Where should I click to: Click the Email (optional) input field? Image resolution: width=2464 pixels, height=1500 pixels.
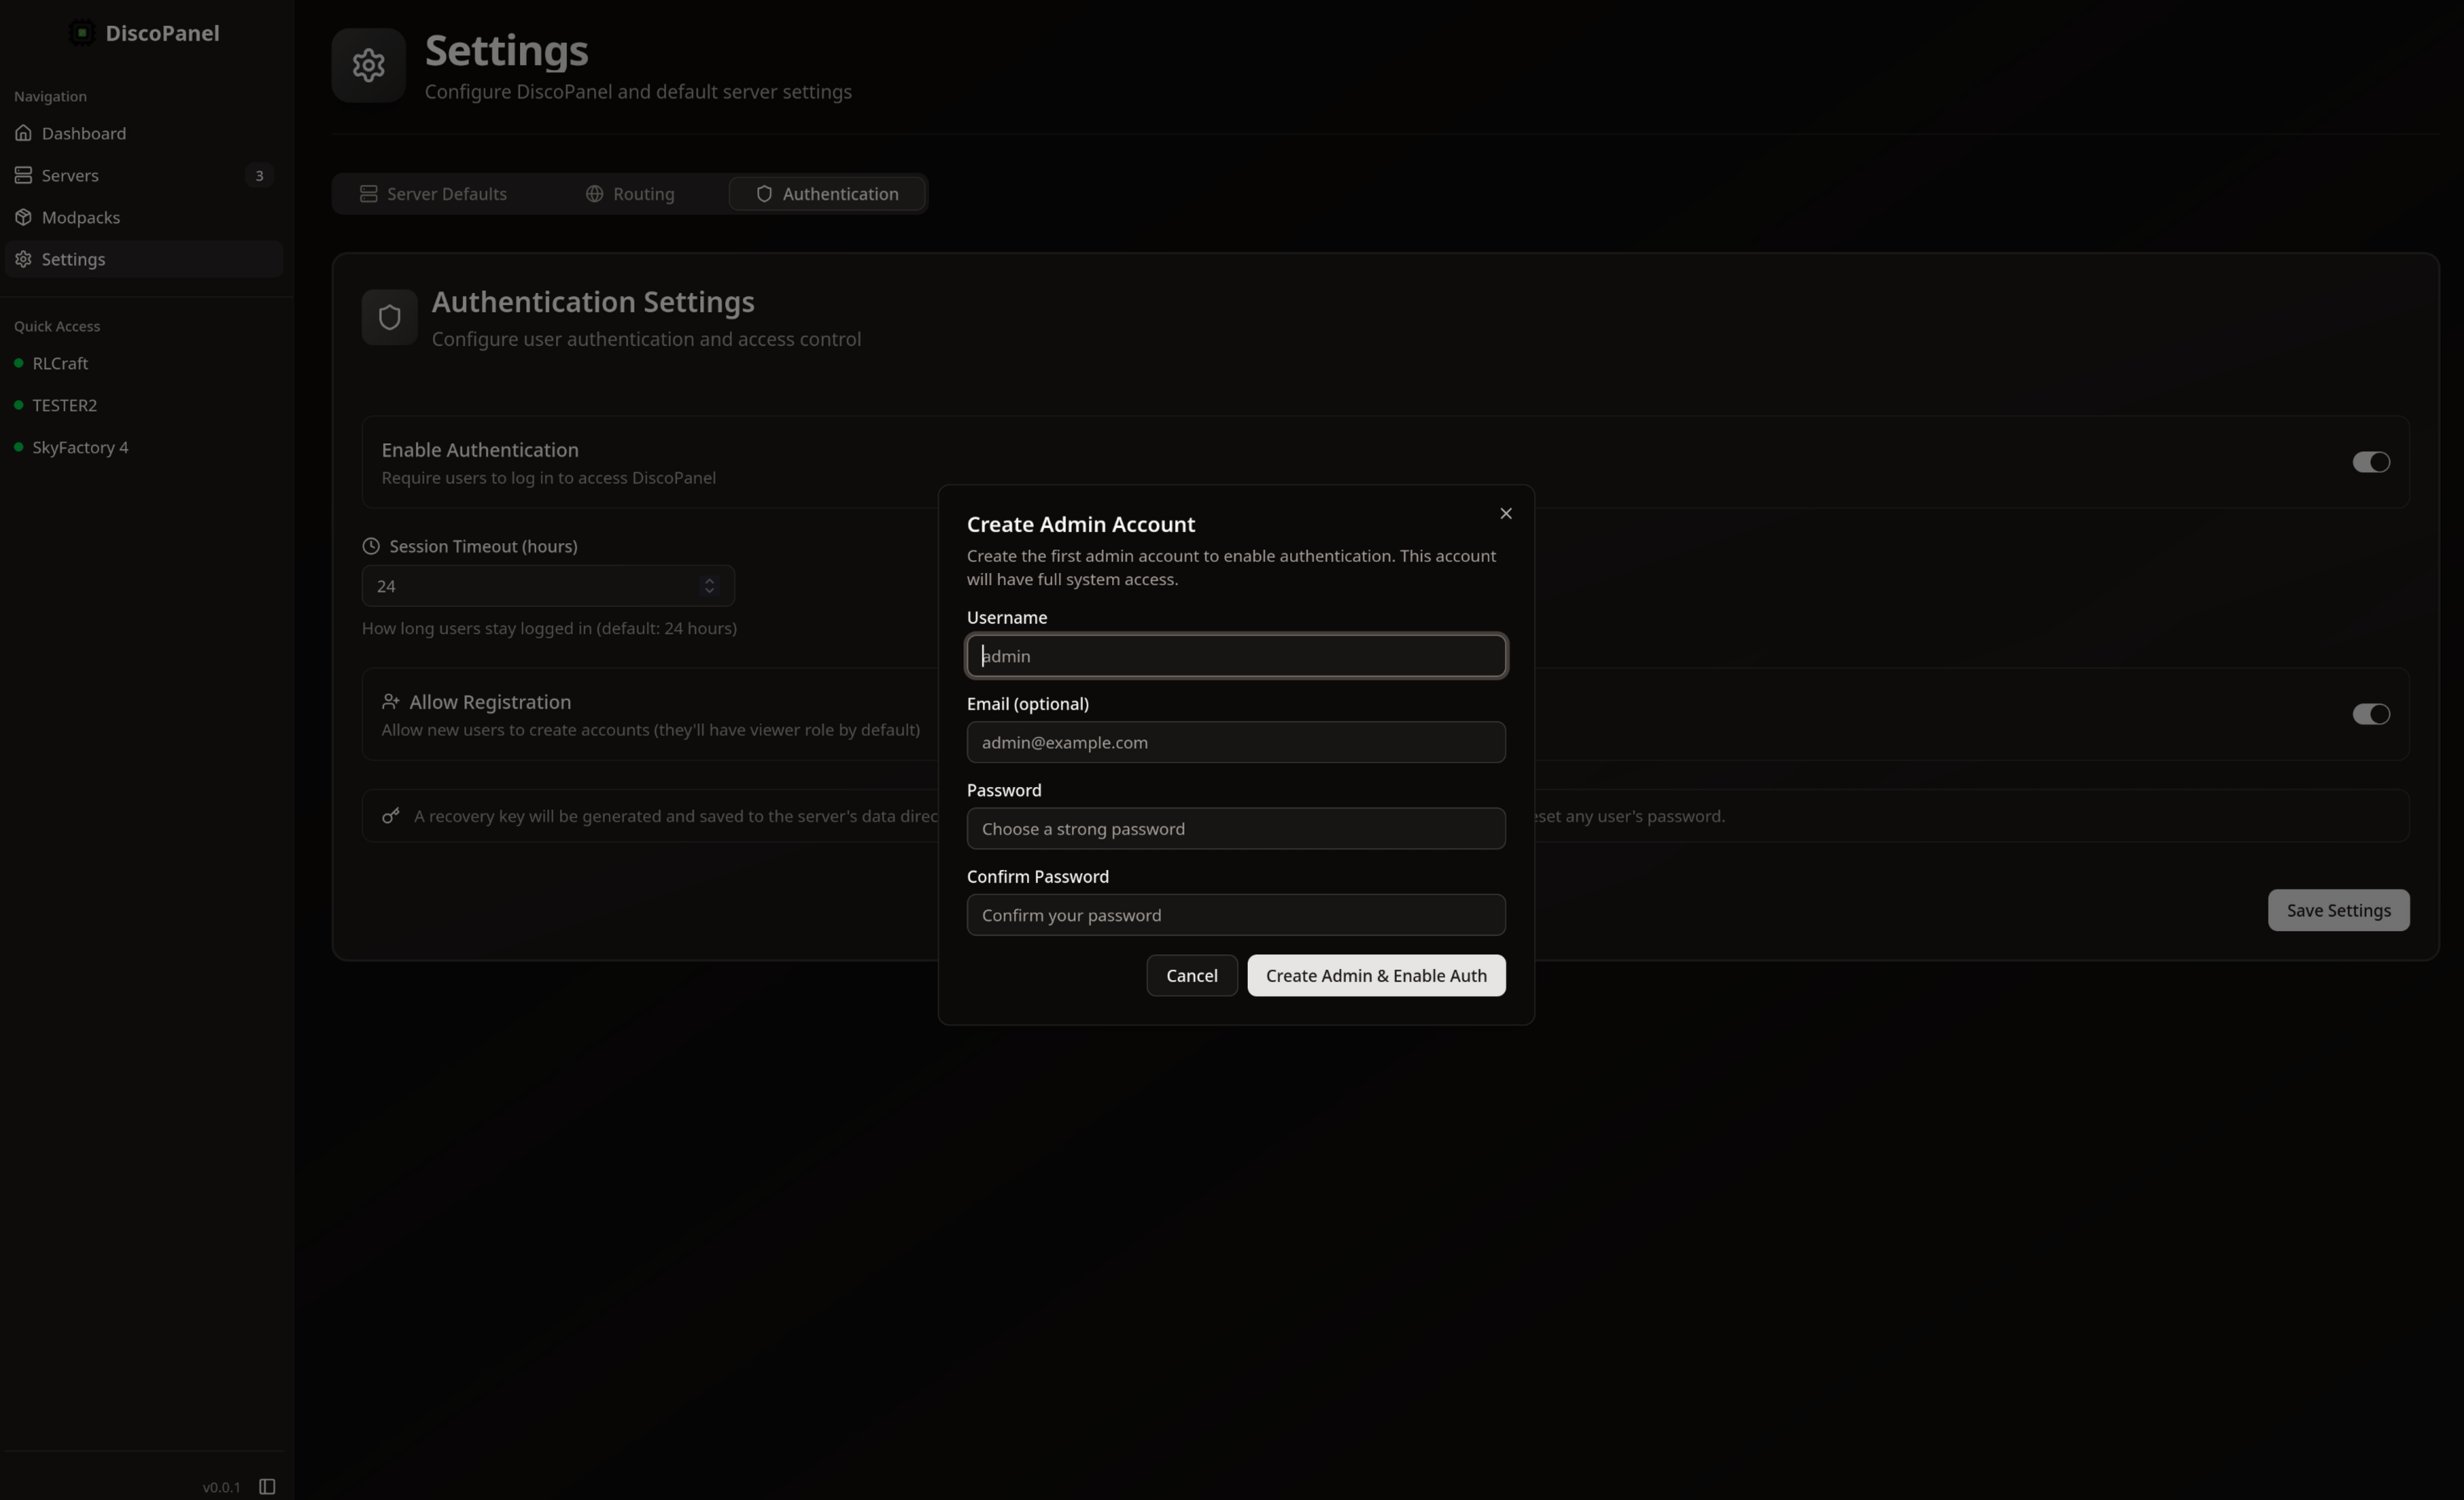[x=1236, y=742]
